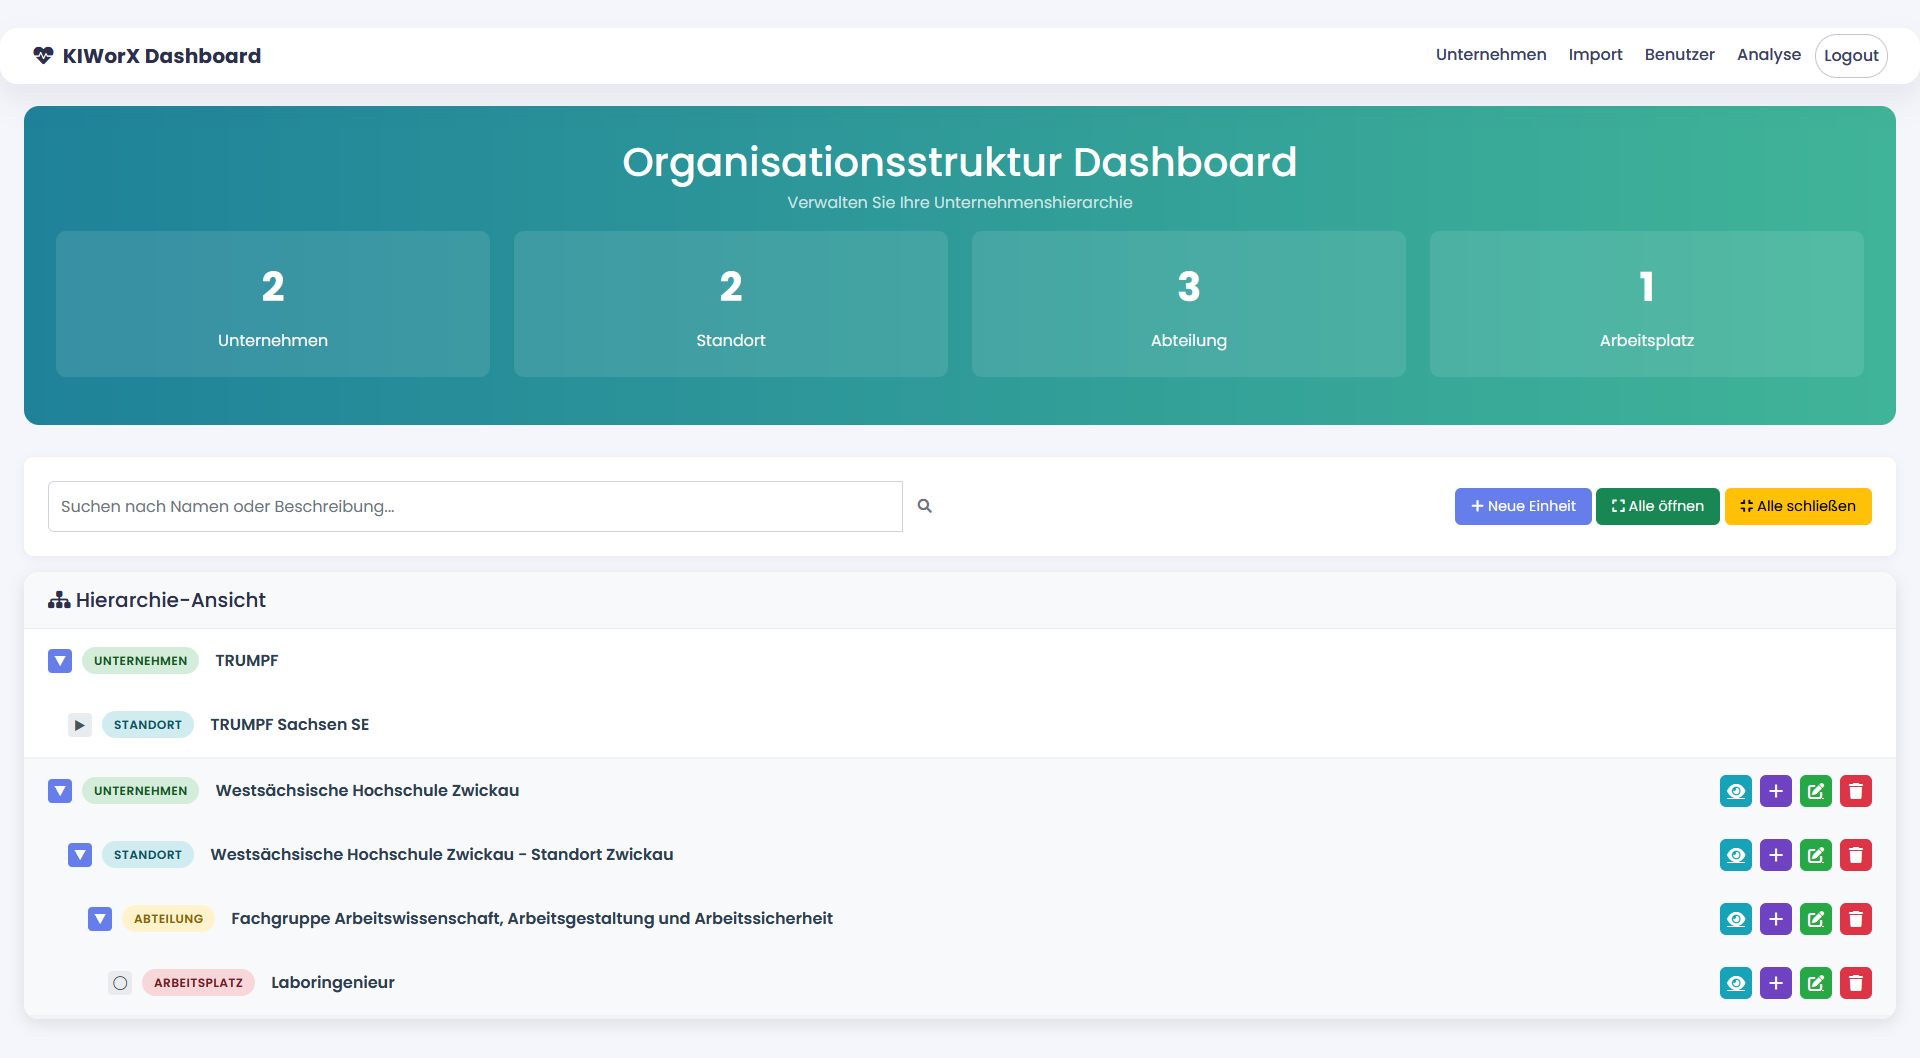Expand the TRUMPF Sachsen SE location
1920x1058 pixels.
80,725
